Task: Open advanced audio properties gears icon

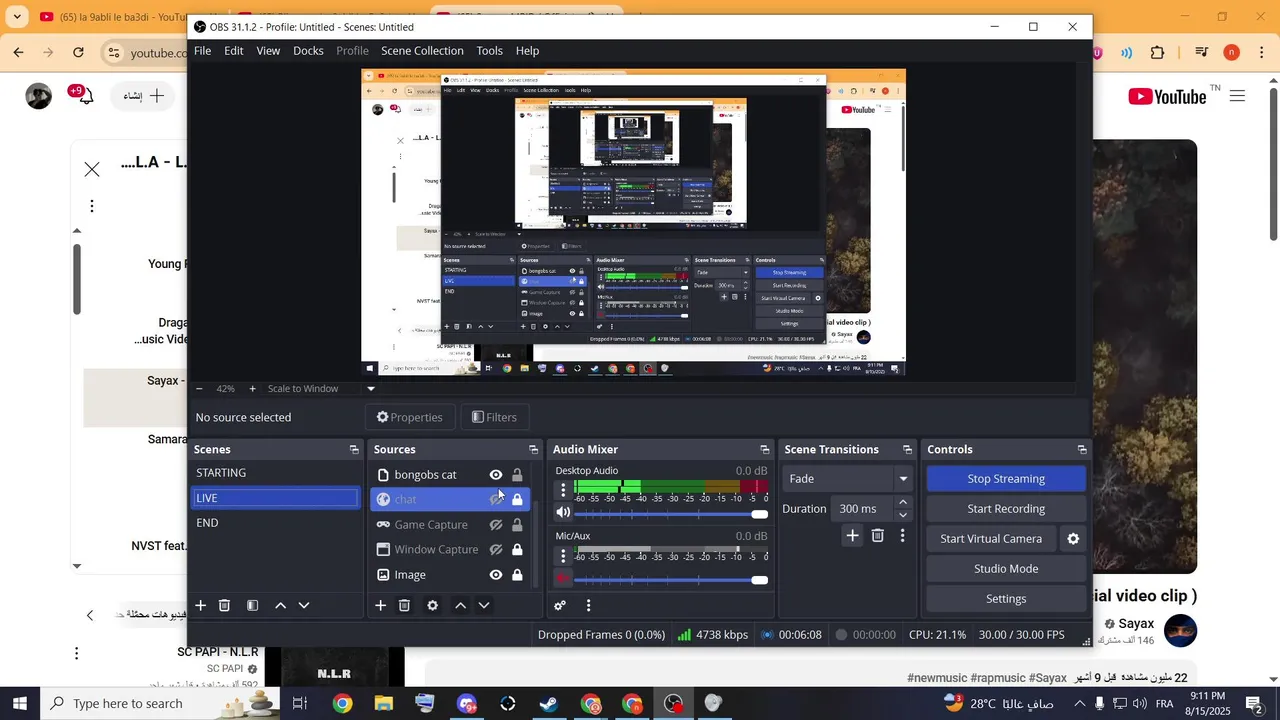Action: 560,605
